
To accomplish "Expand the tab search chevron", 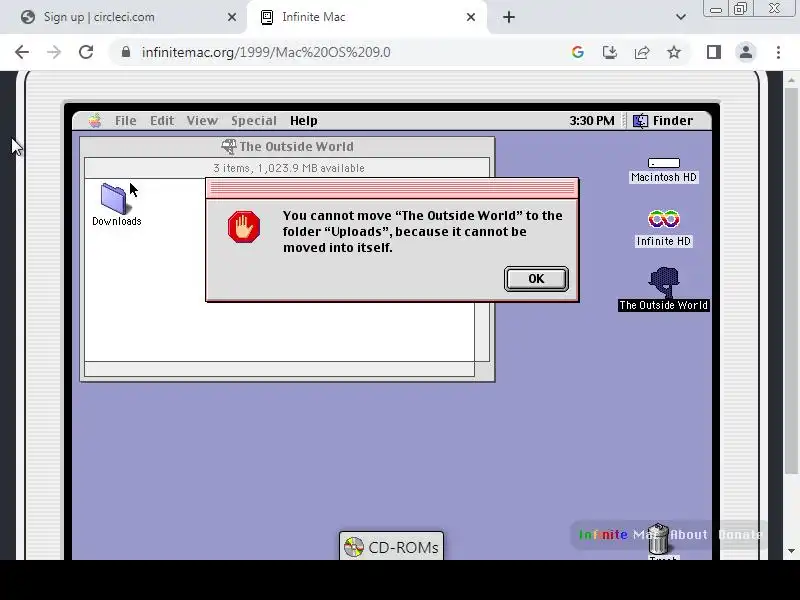I will [681, 17].
